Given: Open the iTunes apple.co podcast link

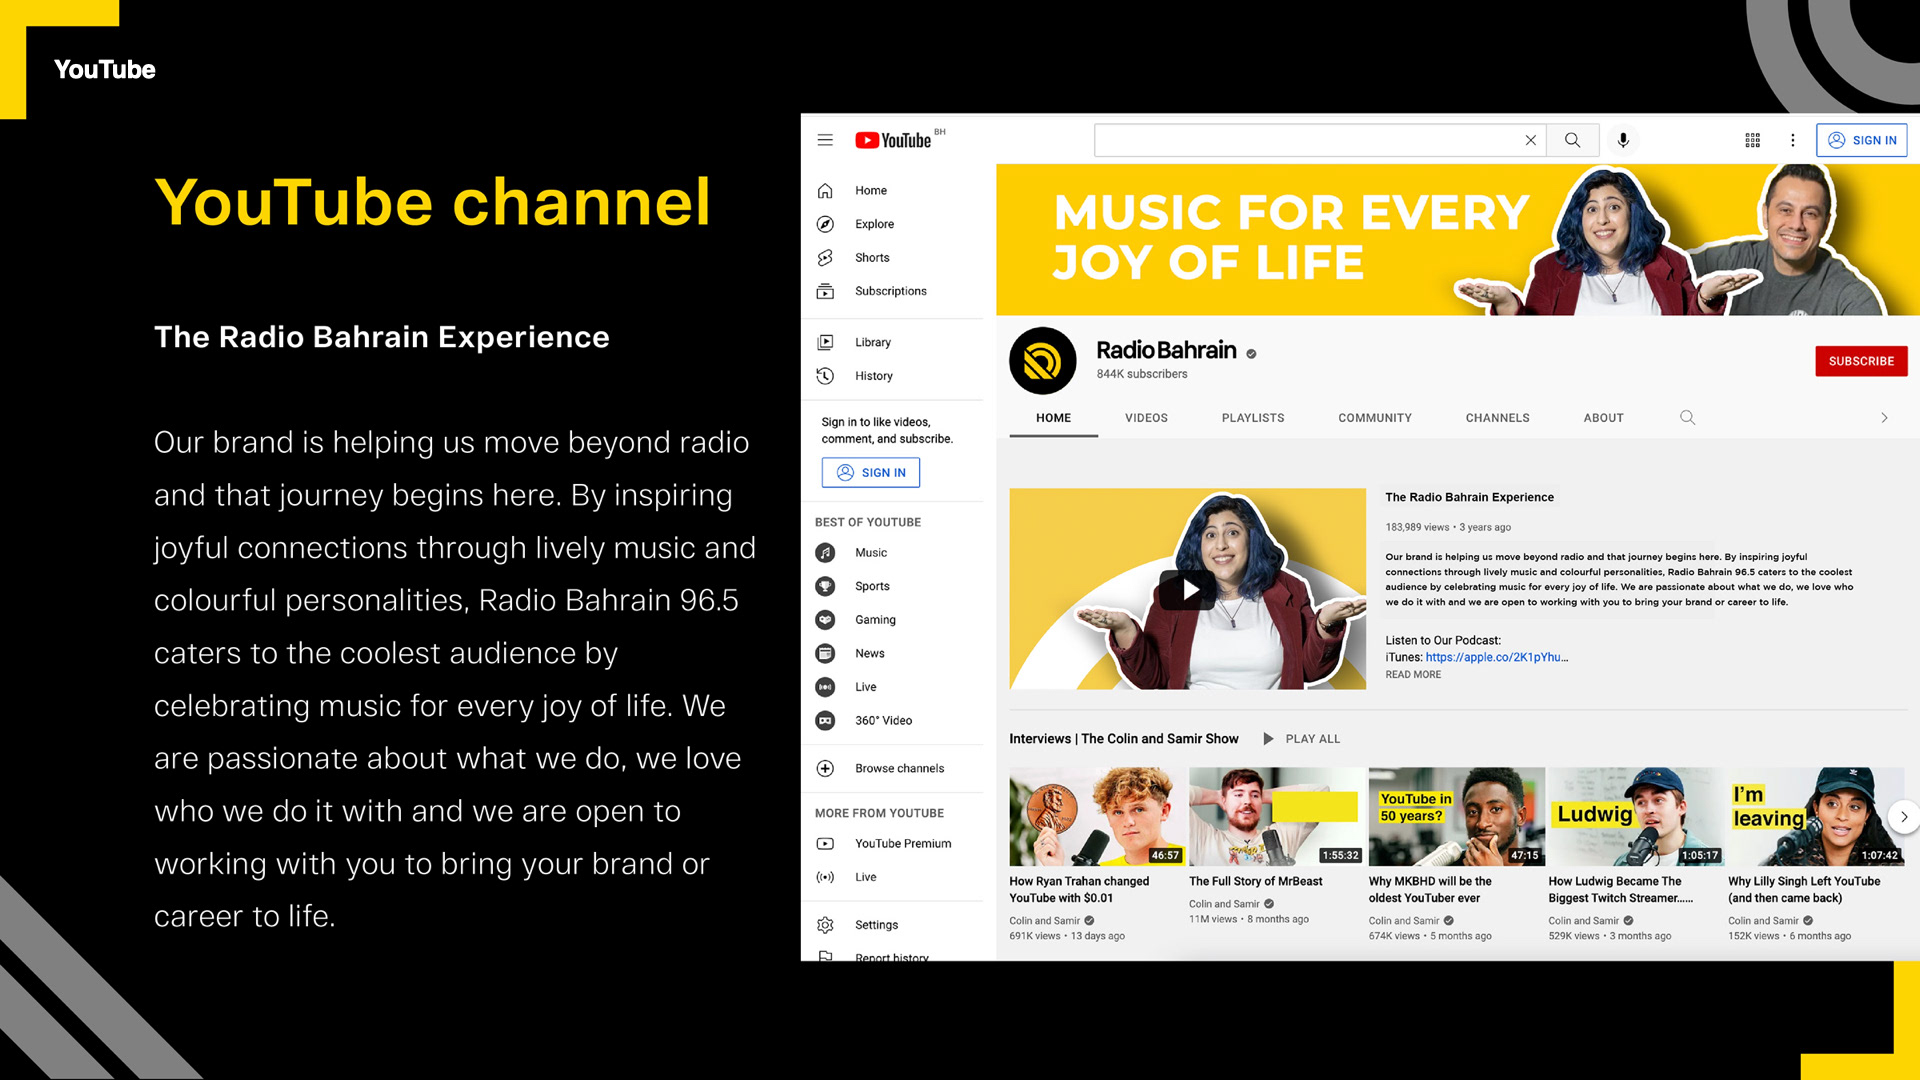Looking at the screenshot, I should point(1496,657).
